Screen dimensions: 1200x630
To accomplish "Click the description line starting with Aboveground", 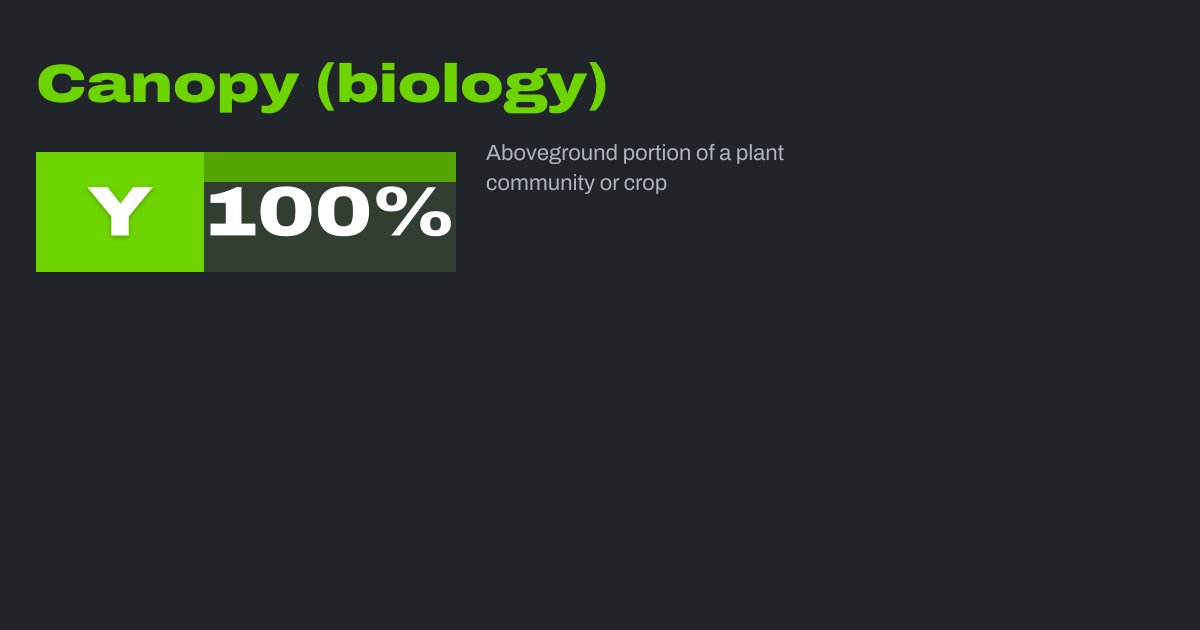I will [x=635, y=153].
